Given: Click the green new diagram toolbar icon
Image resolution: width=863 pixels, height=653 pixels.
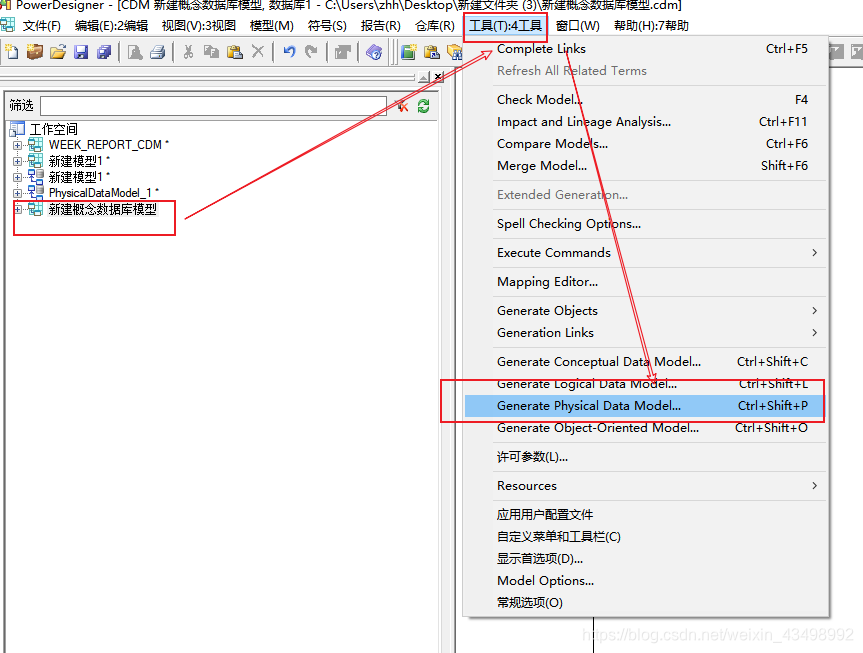Looking at the screenshot, I should pos(408,52).
